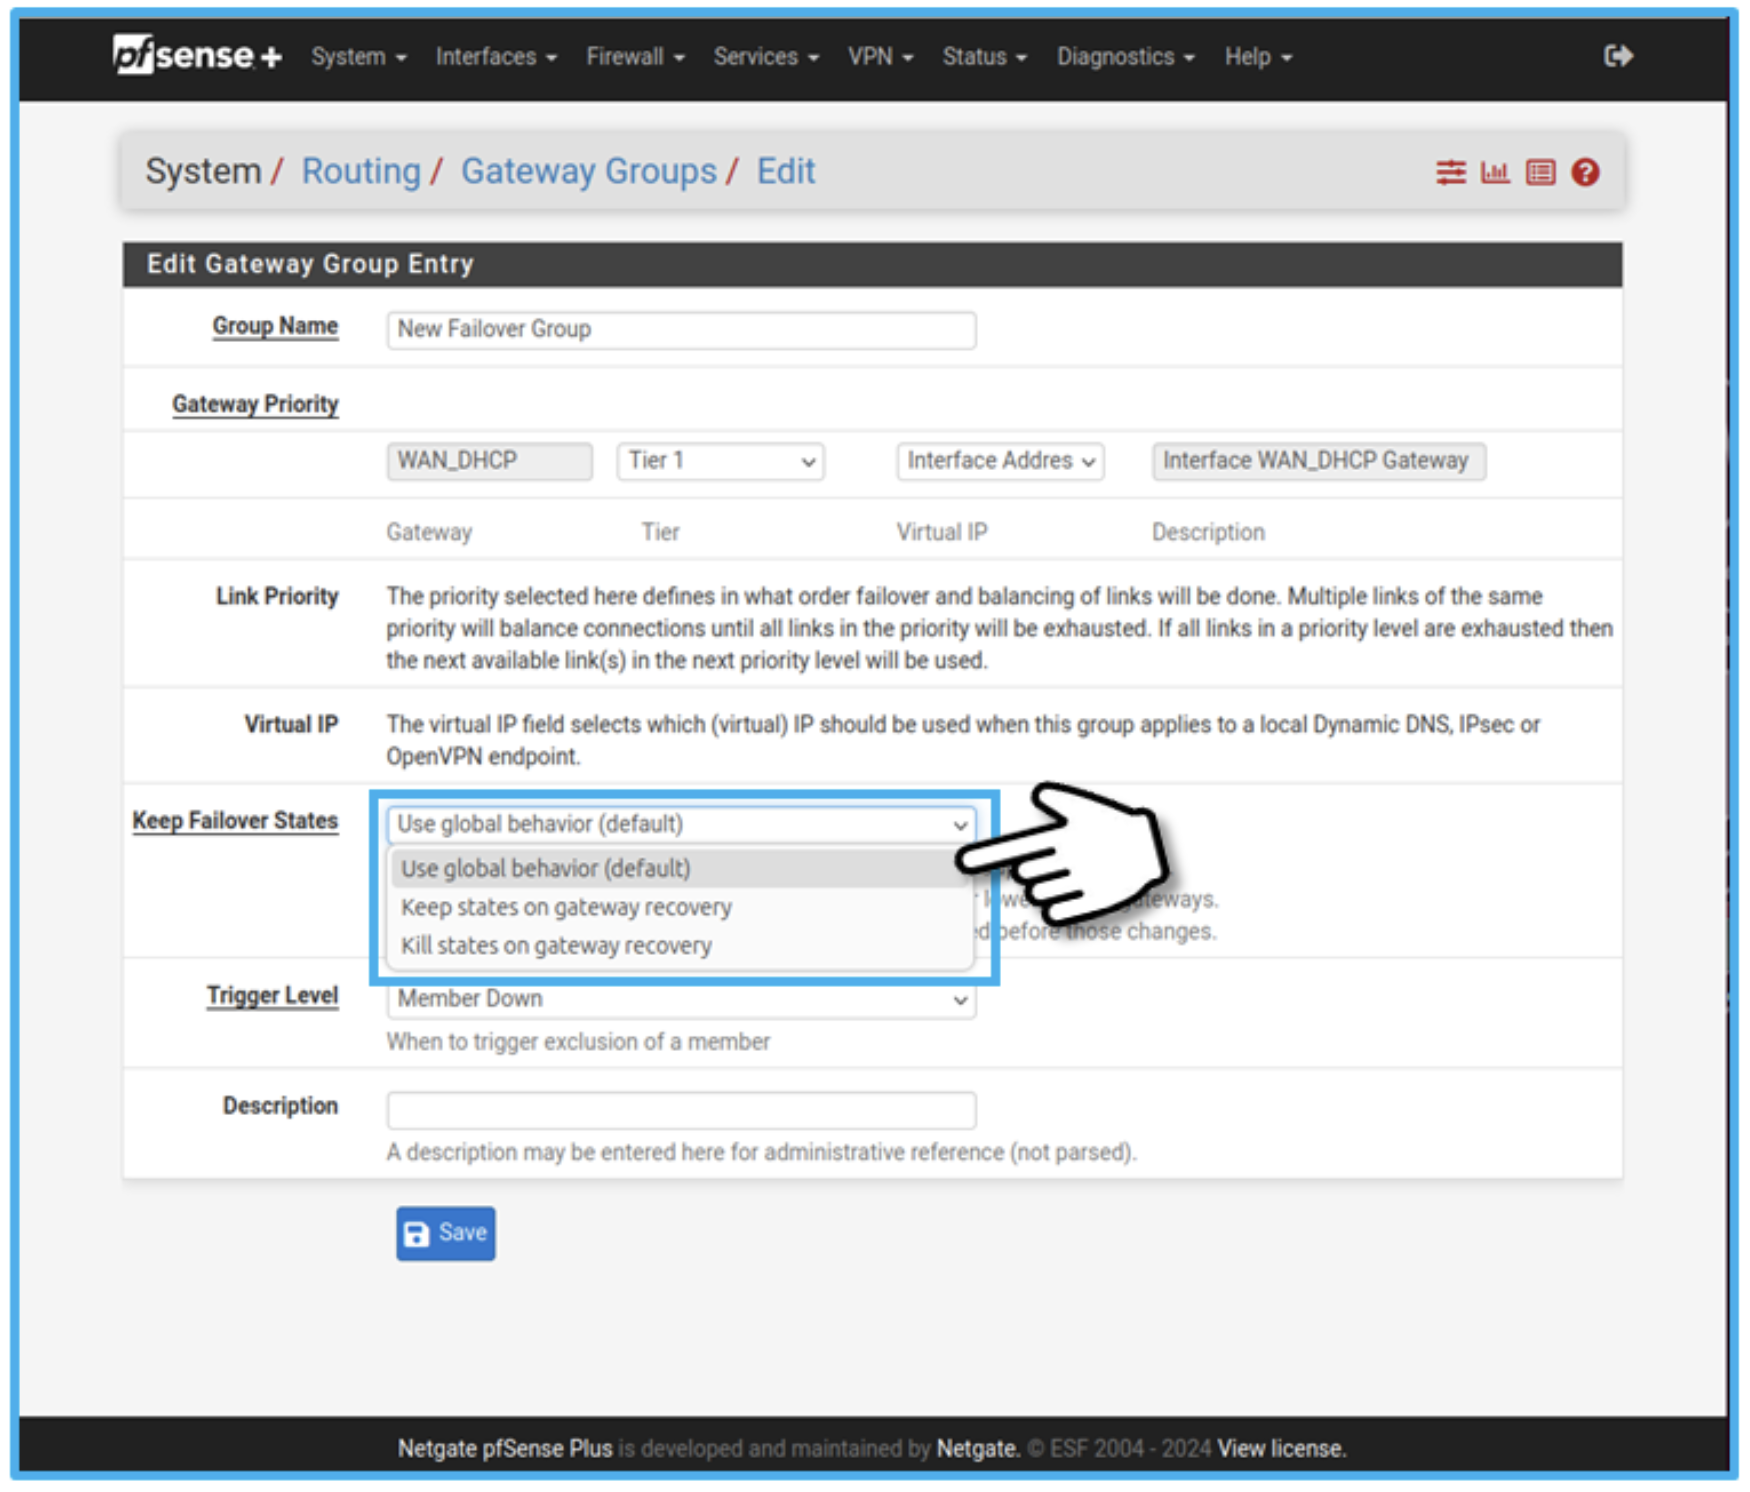
Task: Open the related log entries icon
Action: coord(1540,173)
